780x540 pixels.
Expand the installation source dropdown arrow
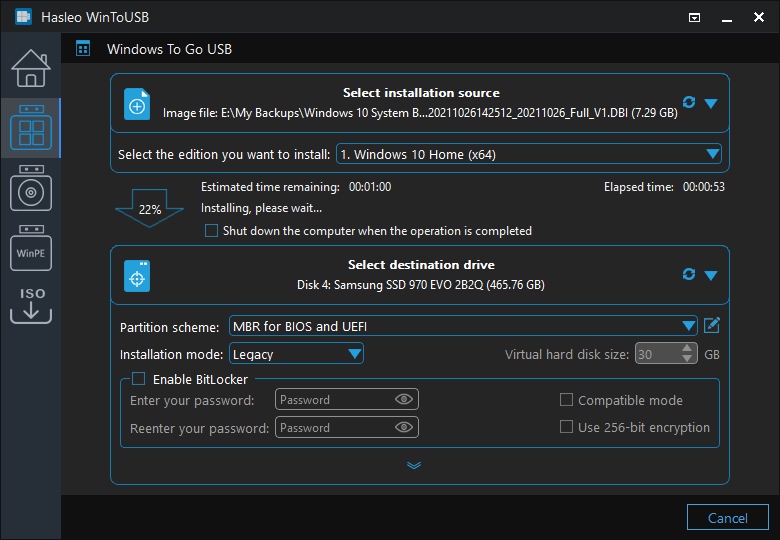[711, 103]
